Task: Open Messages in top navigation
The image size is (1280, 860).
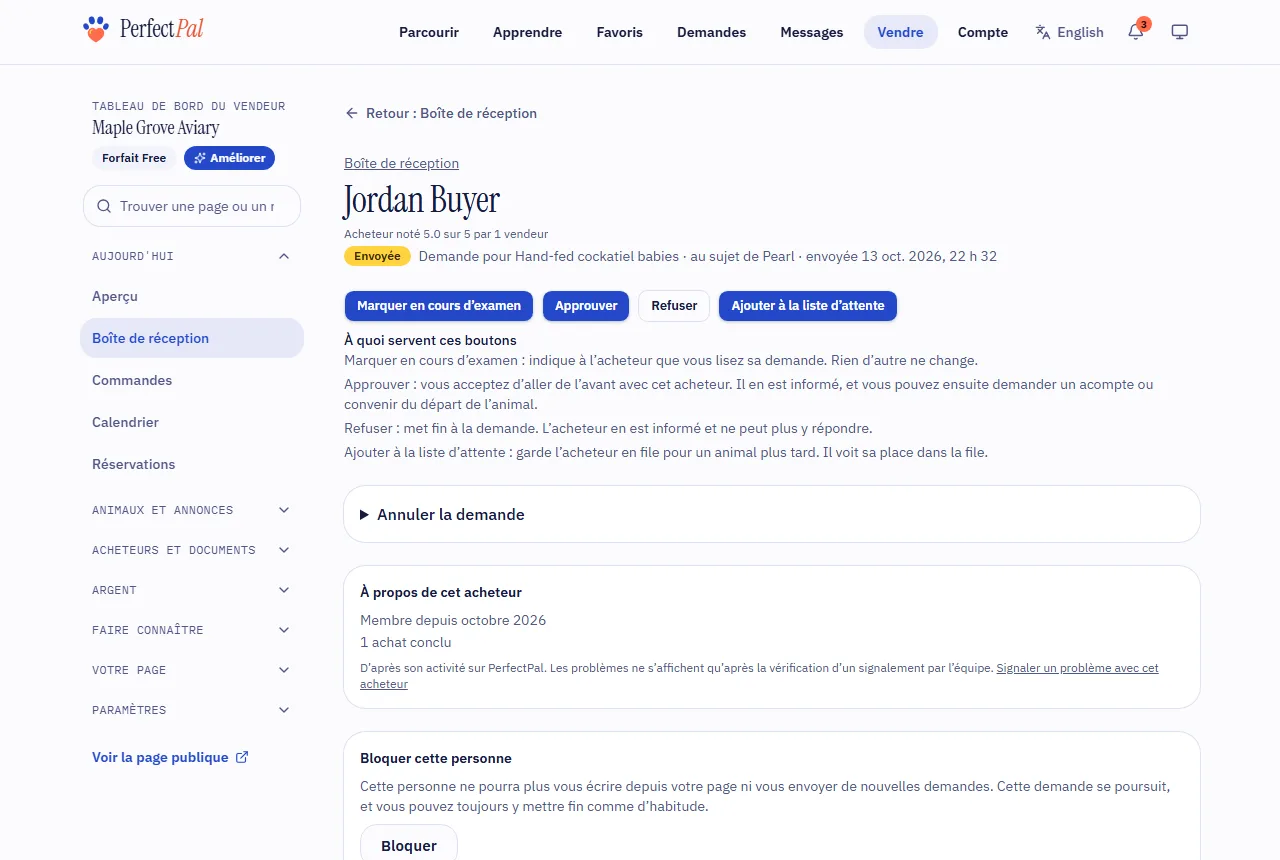Action: pyautogui.click(x=812, y=32)
